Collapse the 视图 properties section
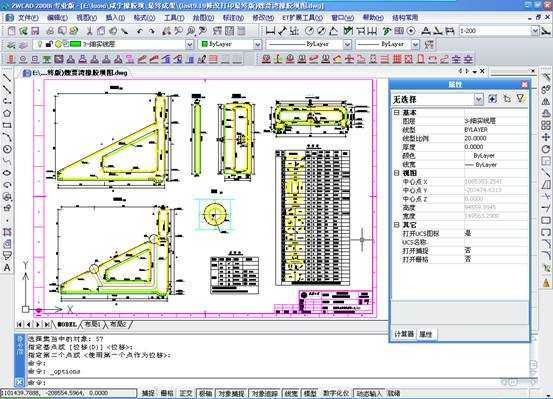553x399 pixels. coord(397,173)
